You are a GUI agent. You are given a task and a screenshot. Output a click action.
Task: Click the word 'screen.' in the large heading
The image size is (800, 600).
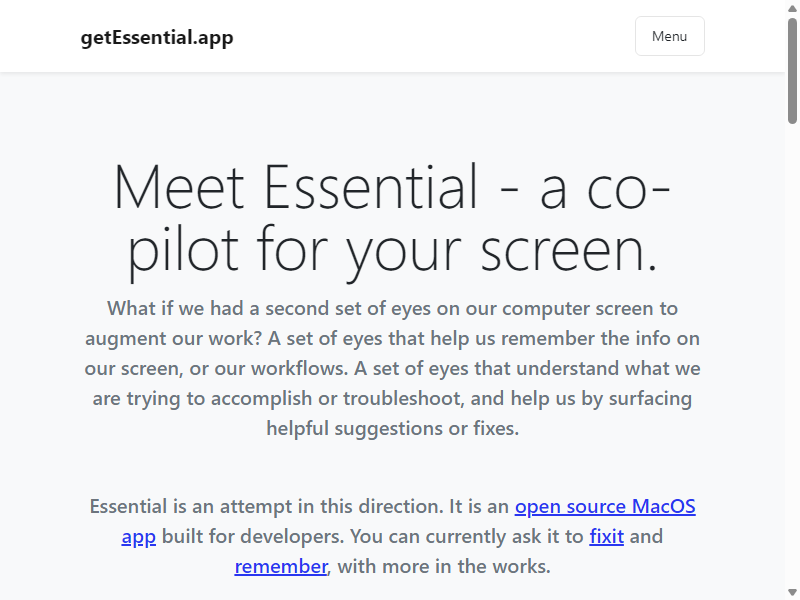pyautogui.click(x=569, y=249)
